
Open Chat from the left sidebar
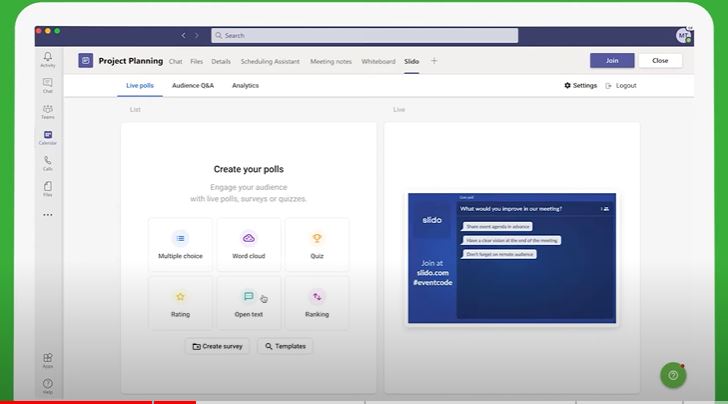click(48, 85)
